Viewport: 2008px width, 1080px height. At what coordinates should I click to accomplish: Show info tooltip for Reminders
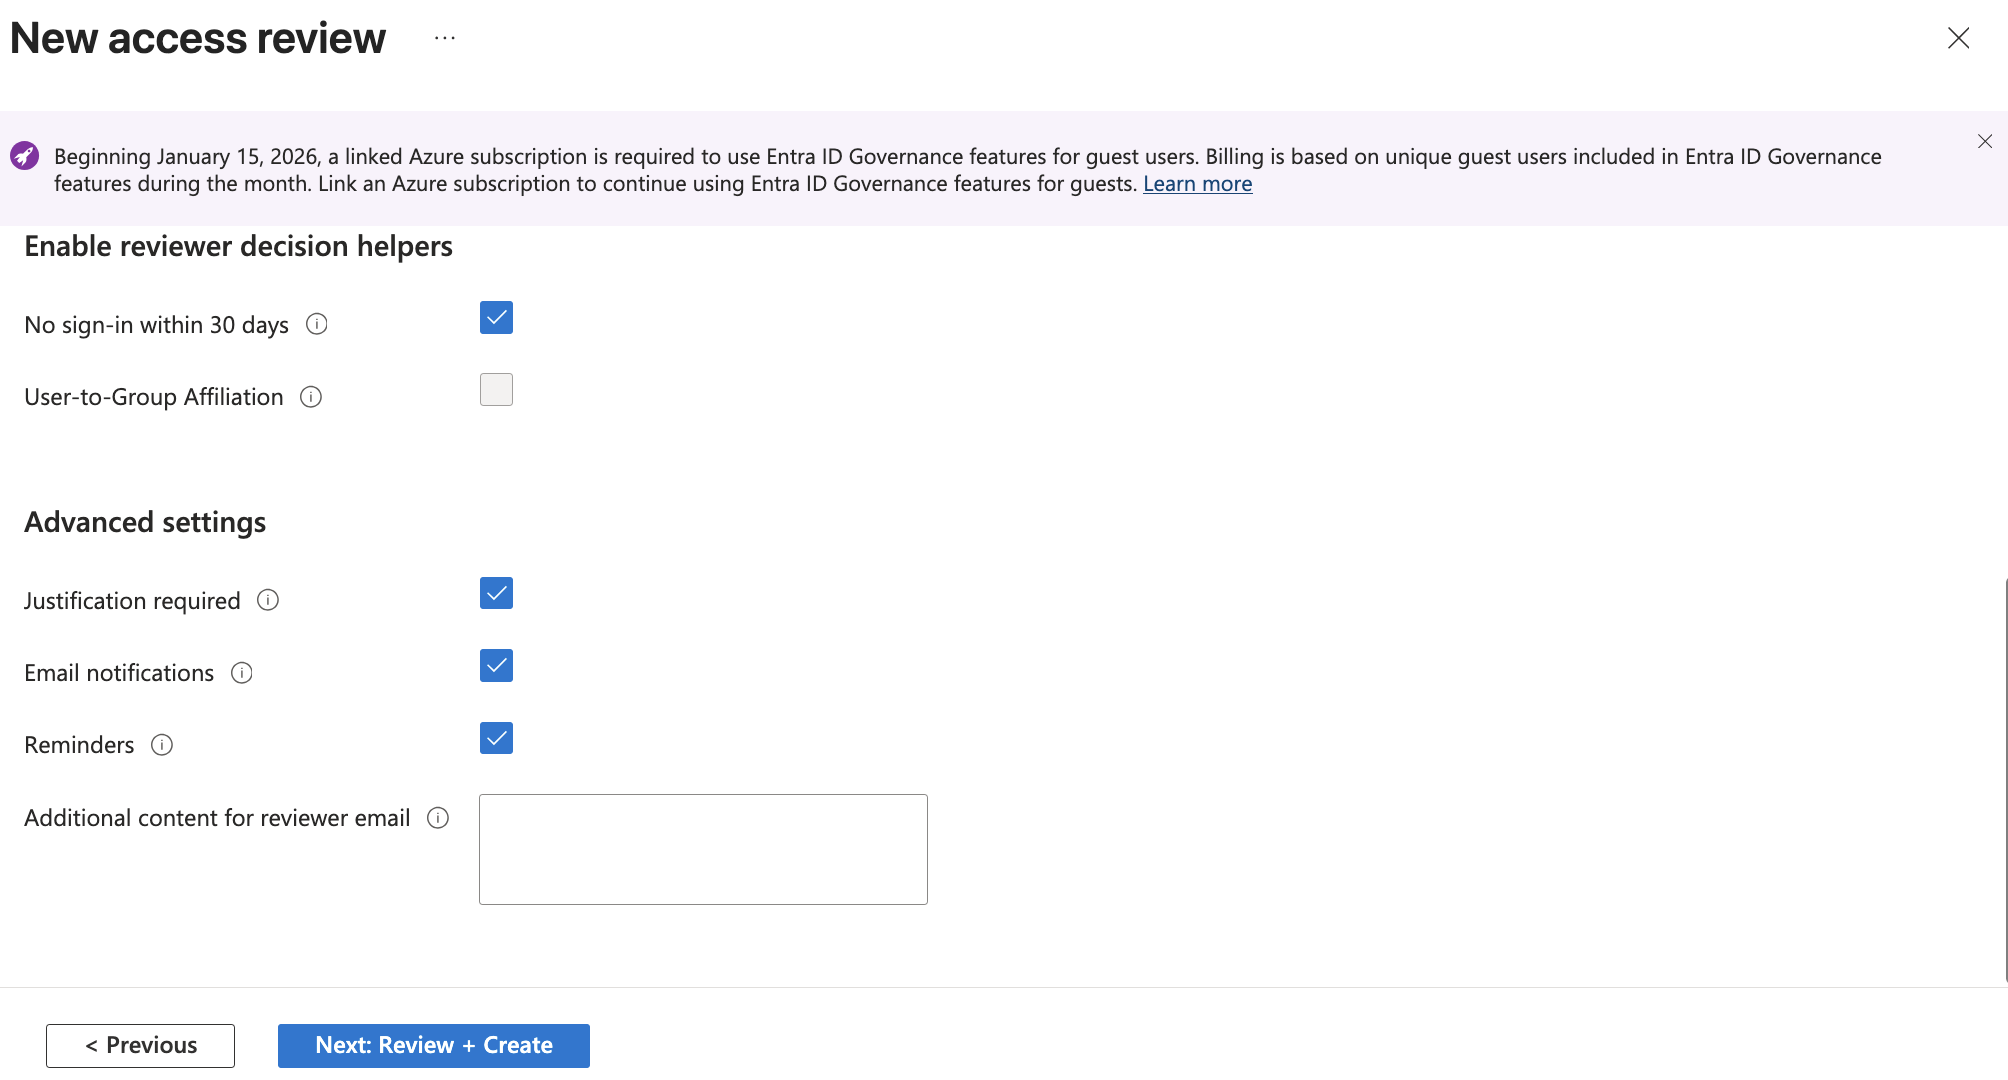162,745
